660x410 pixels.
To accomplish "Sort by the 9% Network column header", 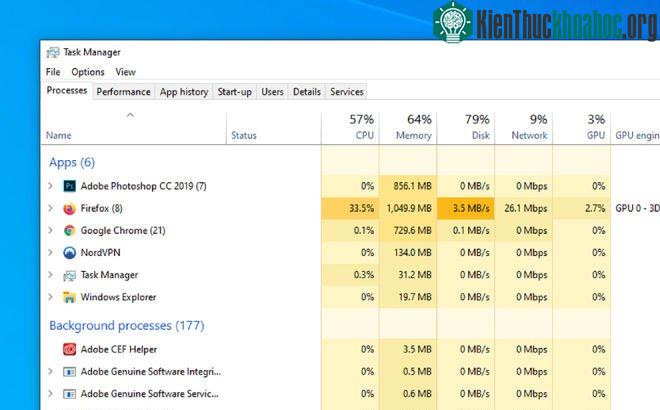I will 524,128.
